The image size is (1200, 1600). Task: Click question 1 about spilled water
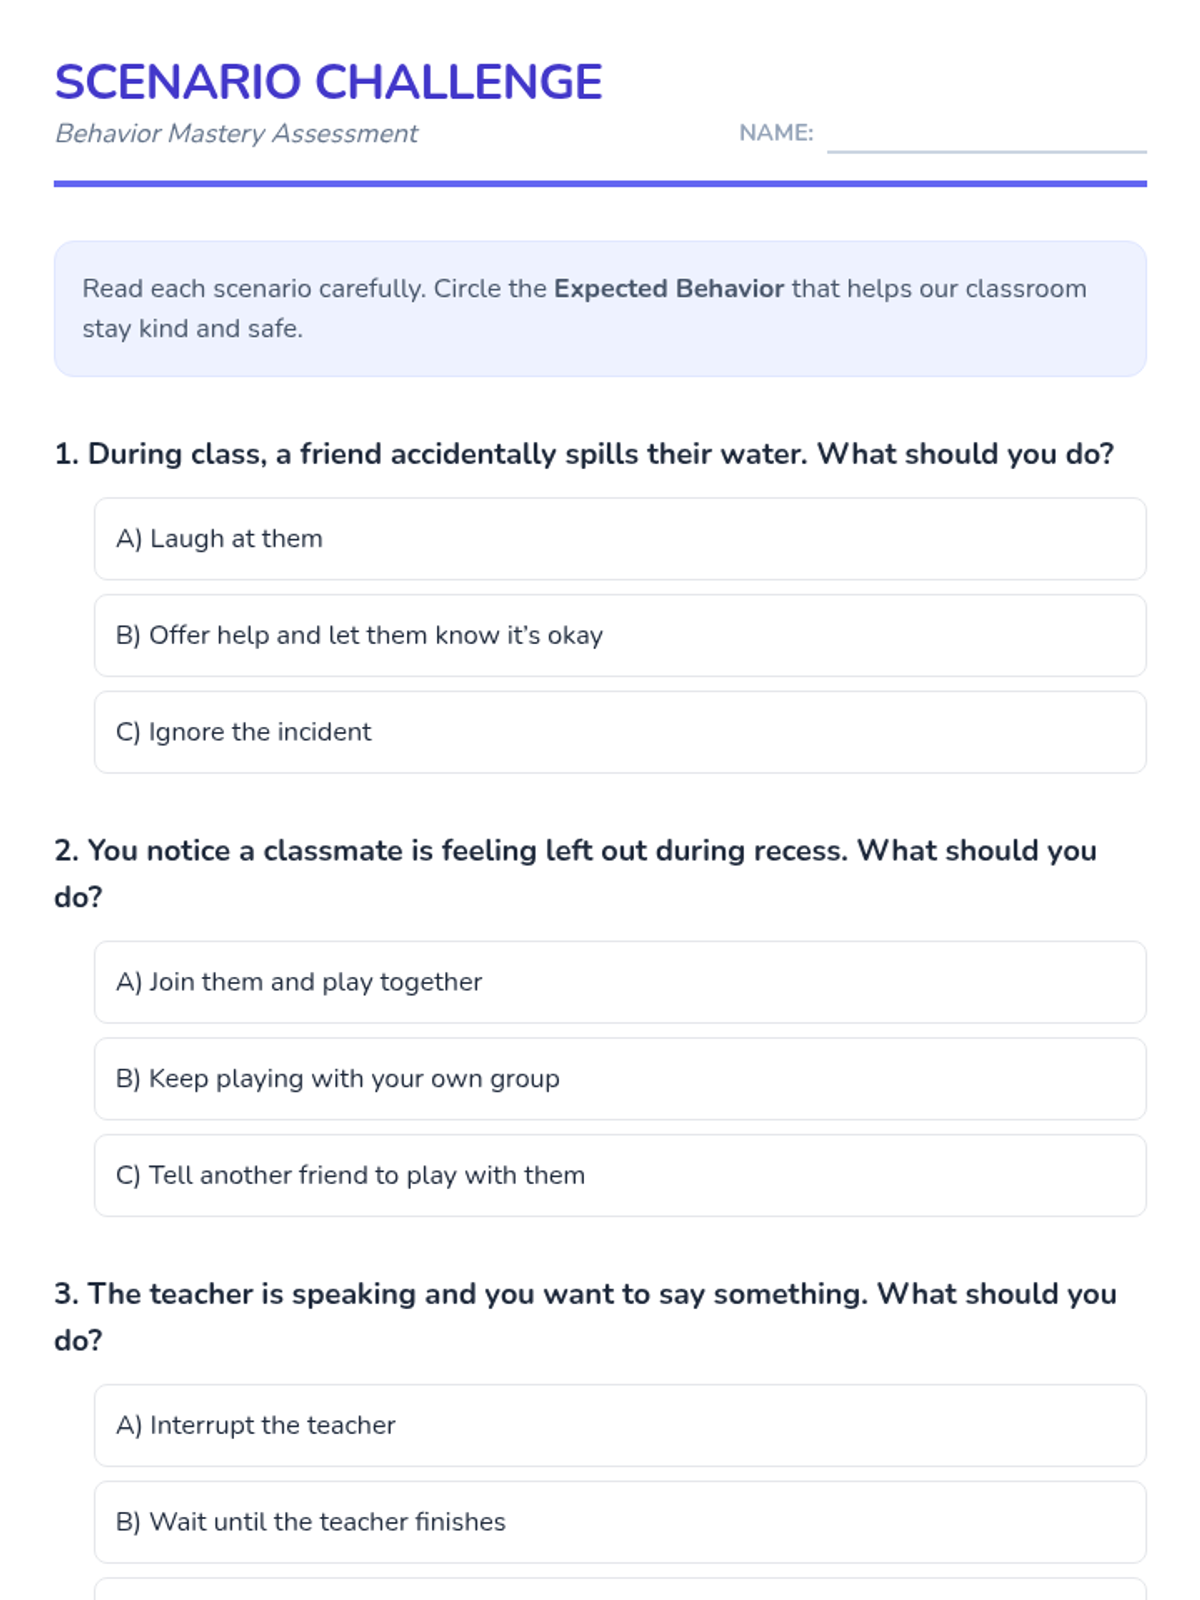pyautogui.click(x=584, y=454)
